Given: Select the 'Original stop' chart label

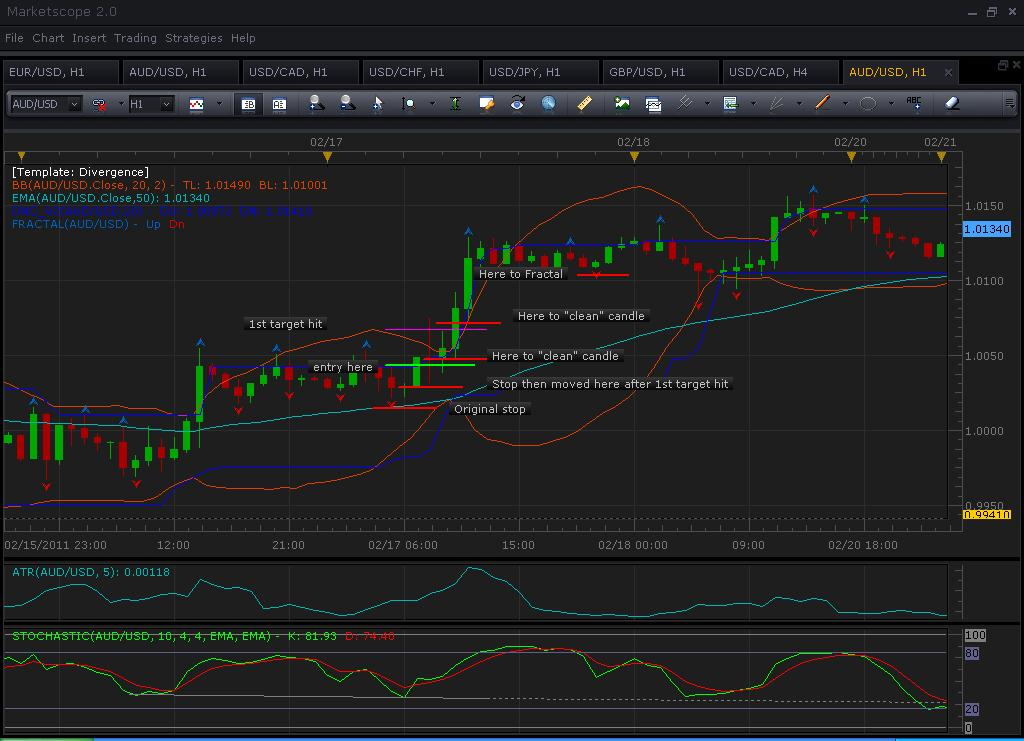Looking at the screenshot, I should click(490, 409).
